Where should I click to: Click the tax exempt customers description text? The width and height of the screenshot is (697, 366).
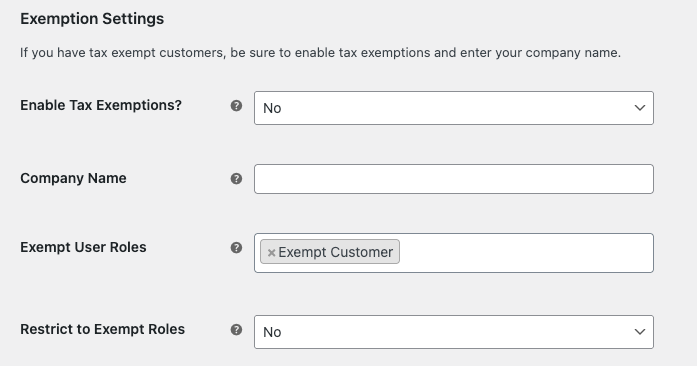pyautogui.click(x=320, y=52)
